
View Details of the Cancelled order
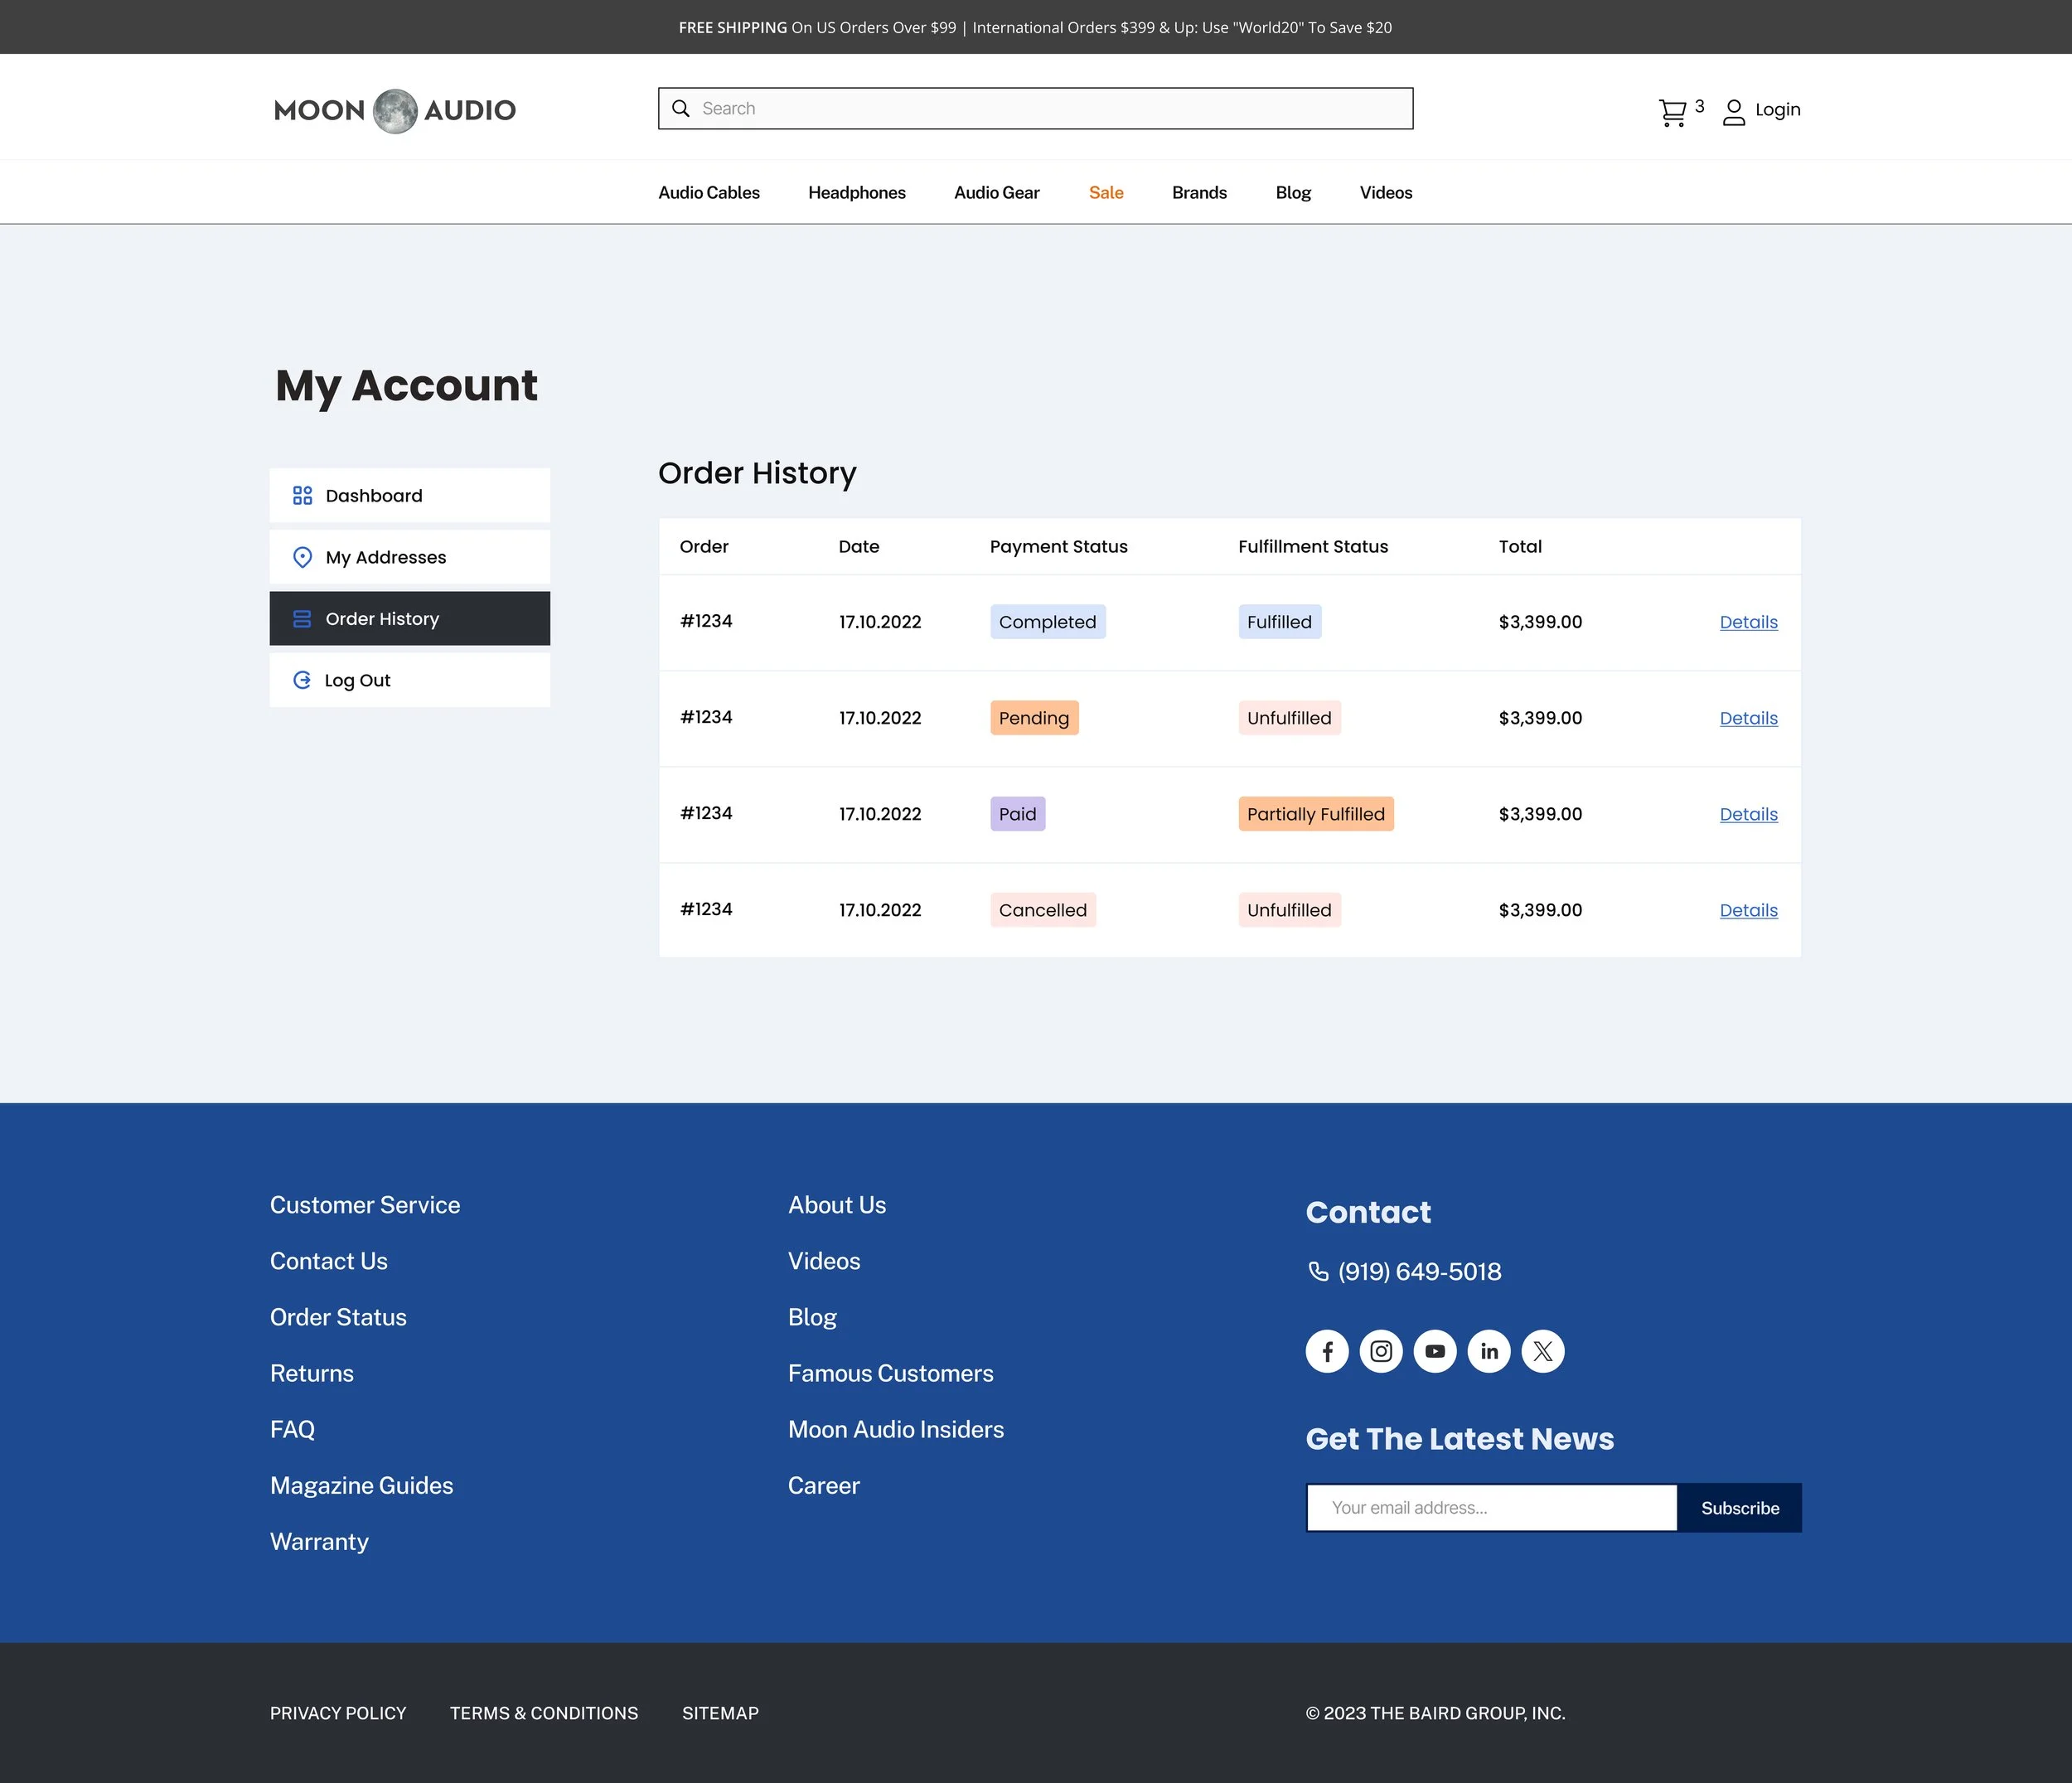(x=1748, y=910)
